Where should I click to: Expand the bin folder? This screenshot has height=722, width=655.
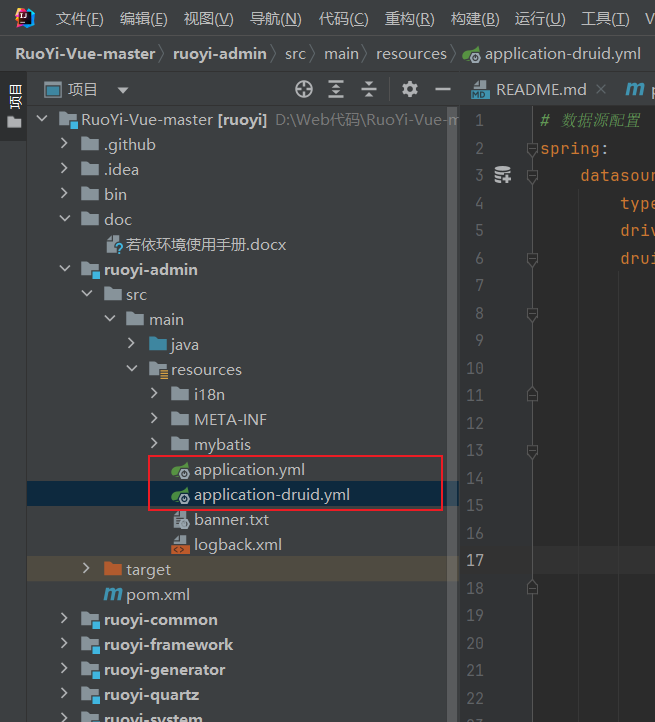pos(64,193)
